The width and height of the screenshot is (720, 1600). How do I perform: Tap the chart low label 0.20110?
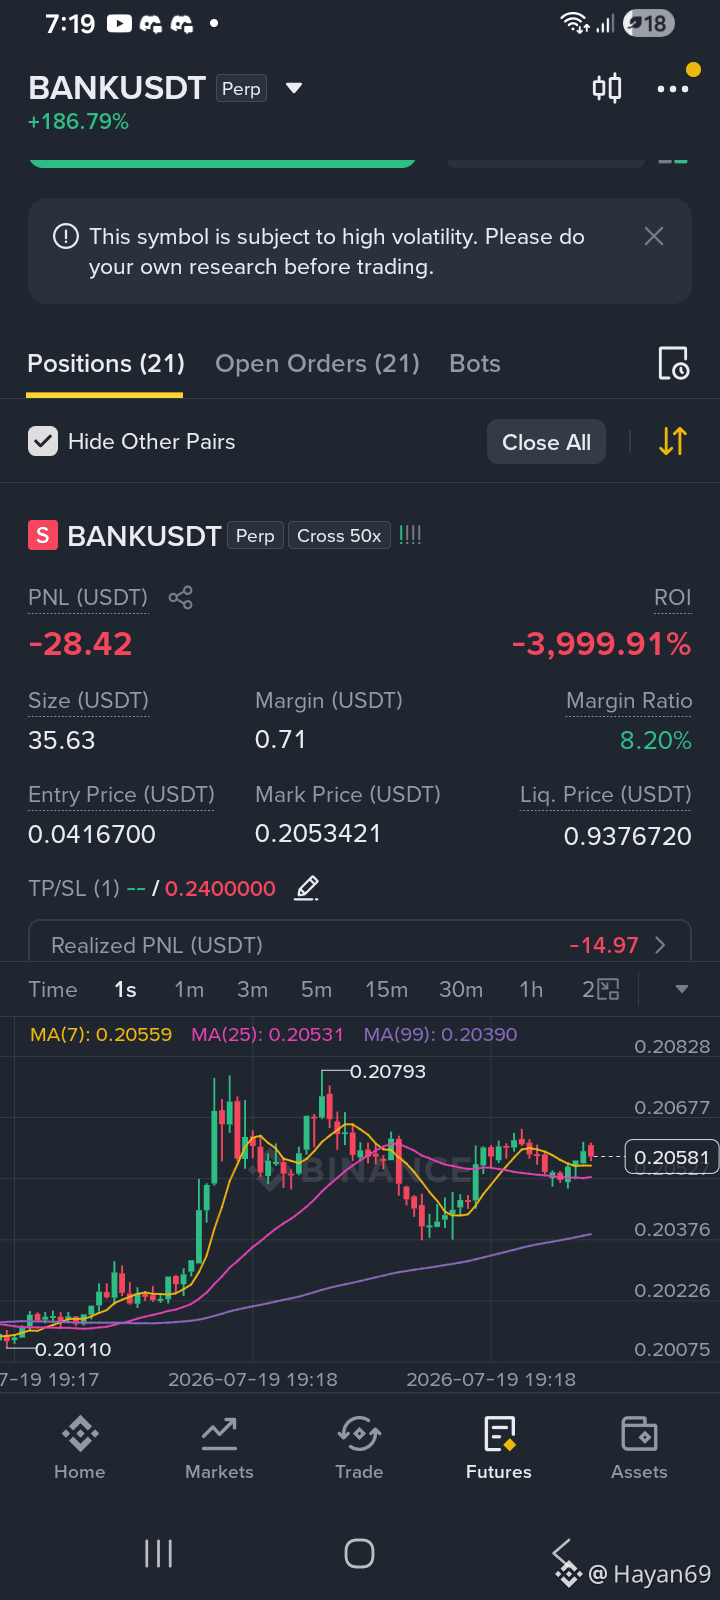point(73,1350)
